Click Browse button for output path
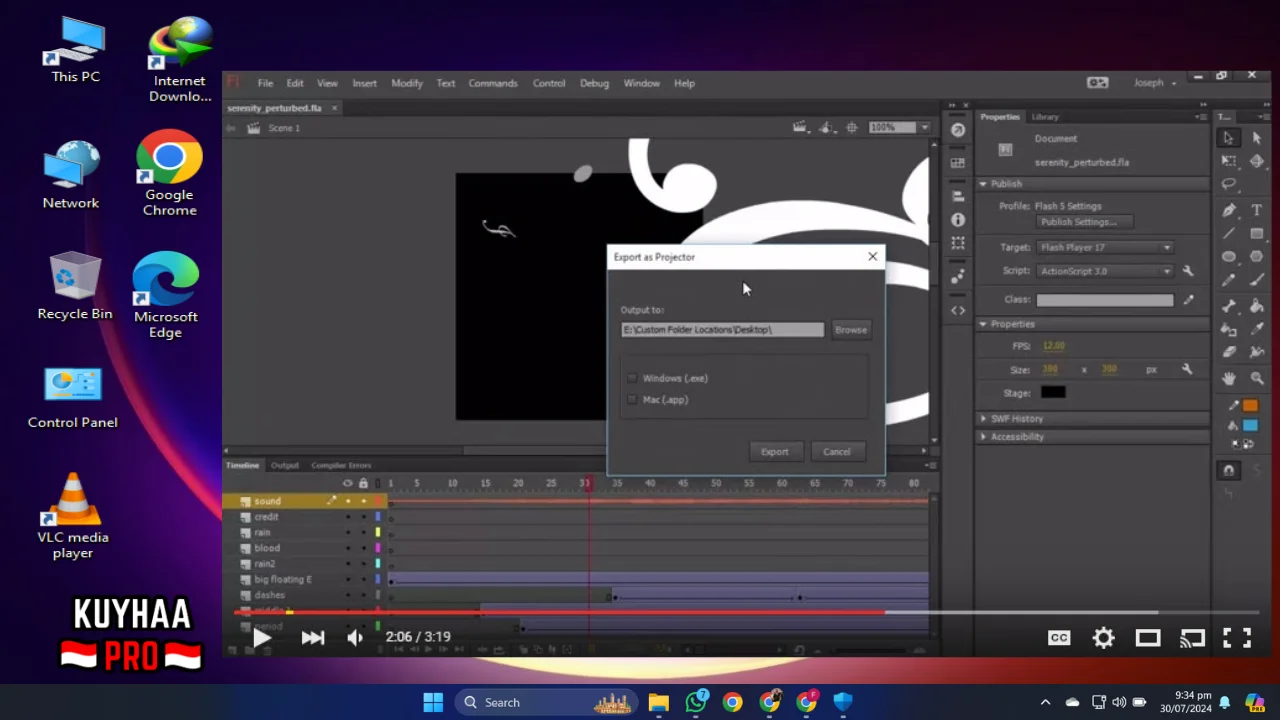Screen dimensions: 1280x720 pos(851,329)
